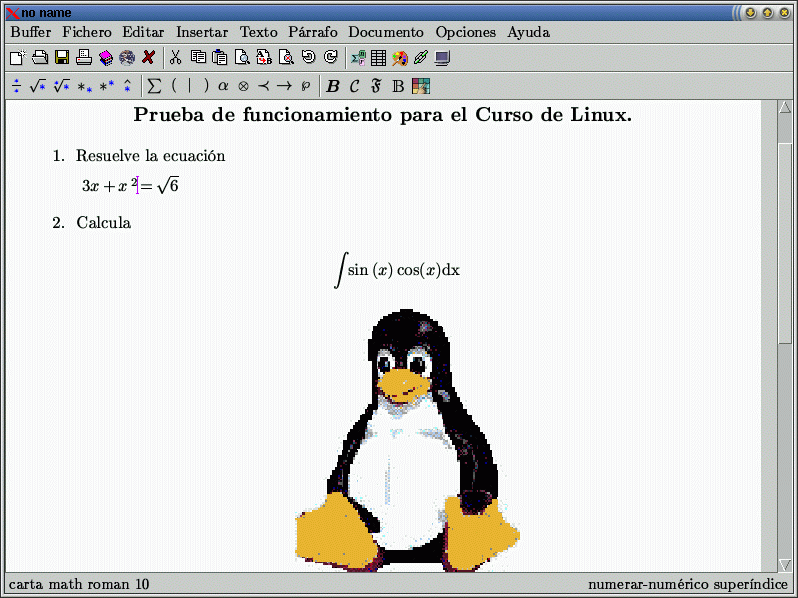Click the vertical scrollbar thumb
798x598 pixels.
[785, 243]
